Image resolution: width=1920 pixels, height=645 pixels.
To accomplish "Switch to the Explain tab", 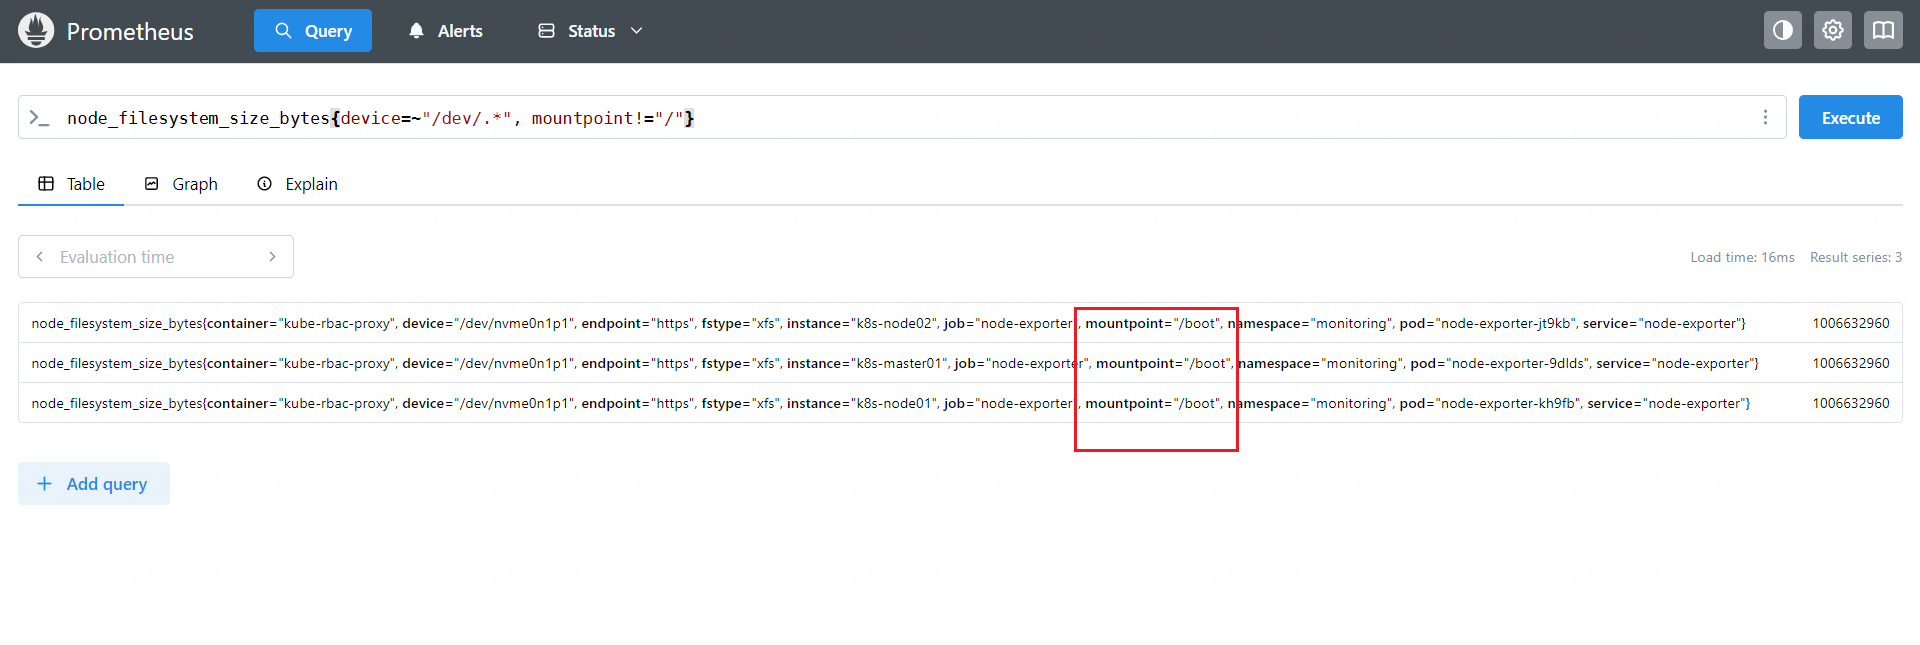I will point(298,184).
